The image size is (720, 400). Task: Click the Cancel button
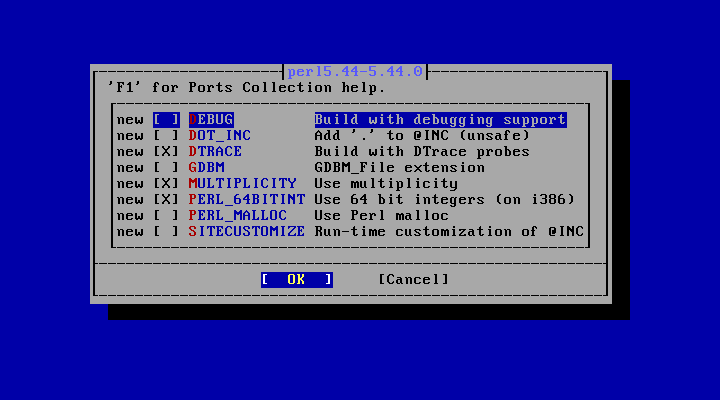point(413,280)
